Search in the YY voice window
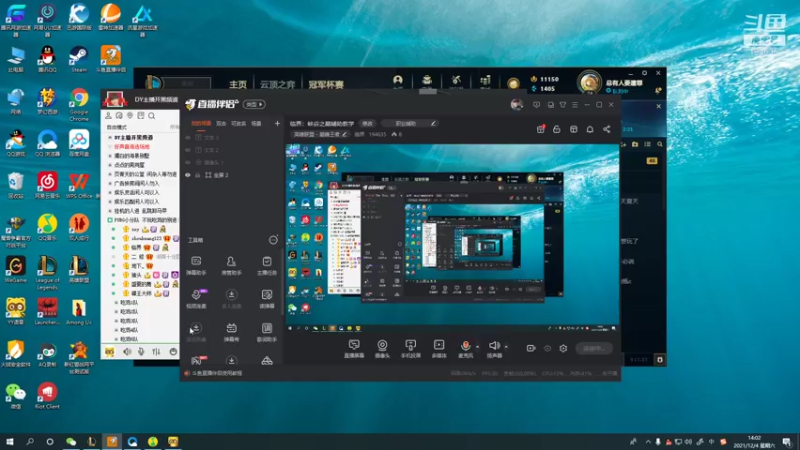 pyautogui.click(x=152, y=116)
